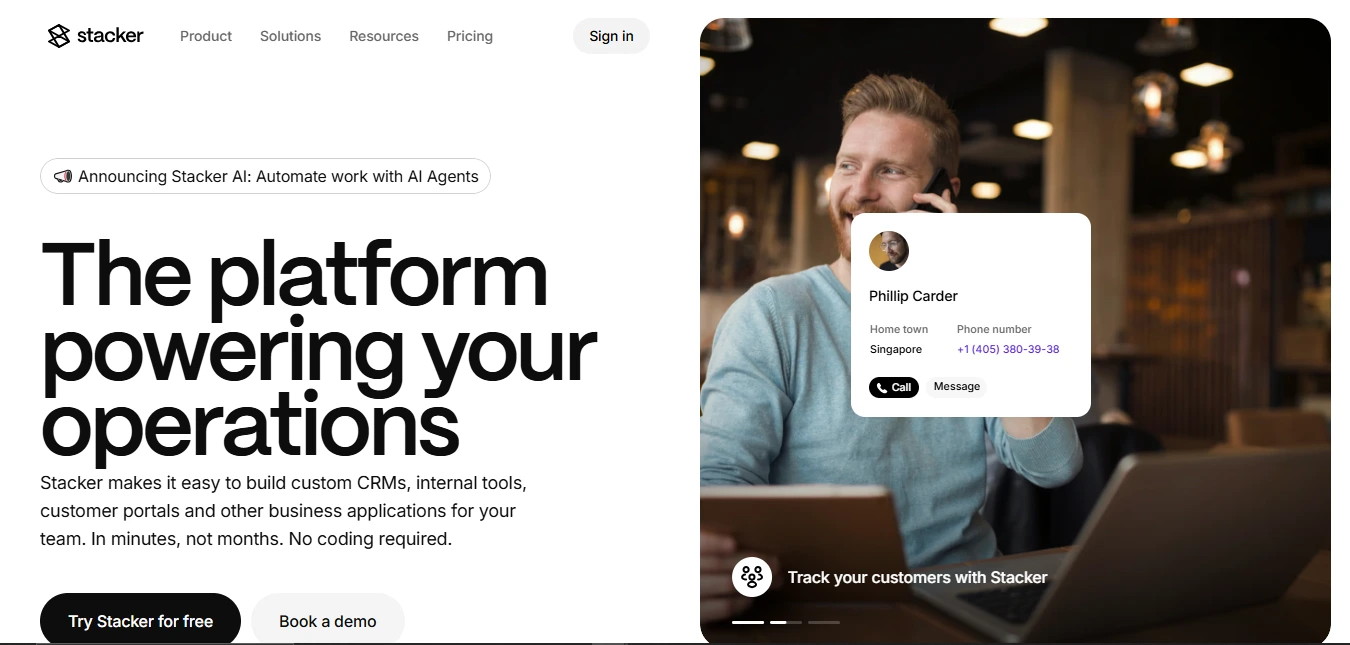
Task: Click the Track your customers with Stacker caption
Action: 917,577
